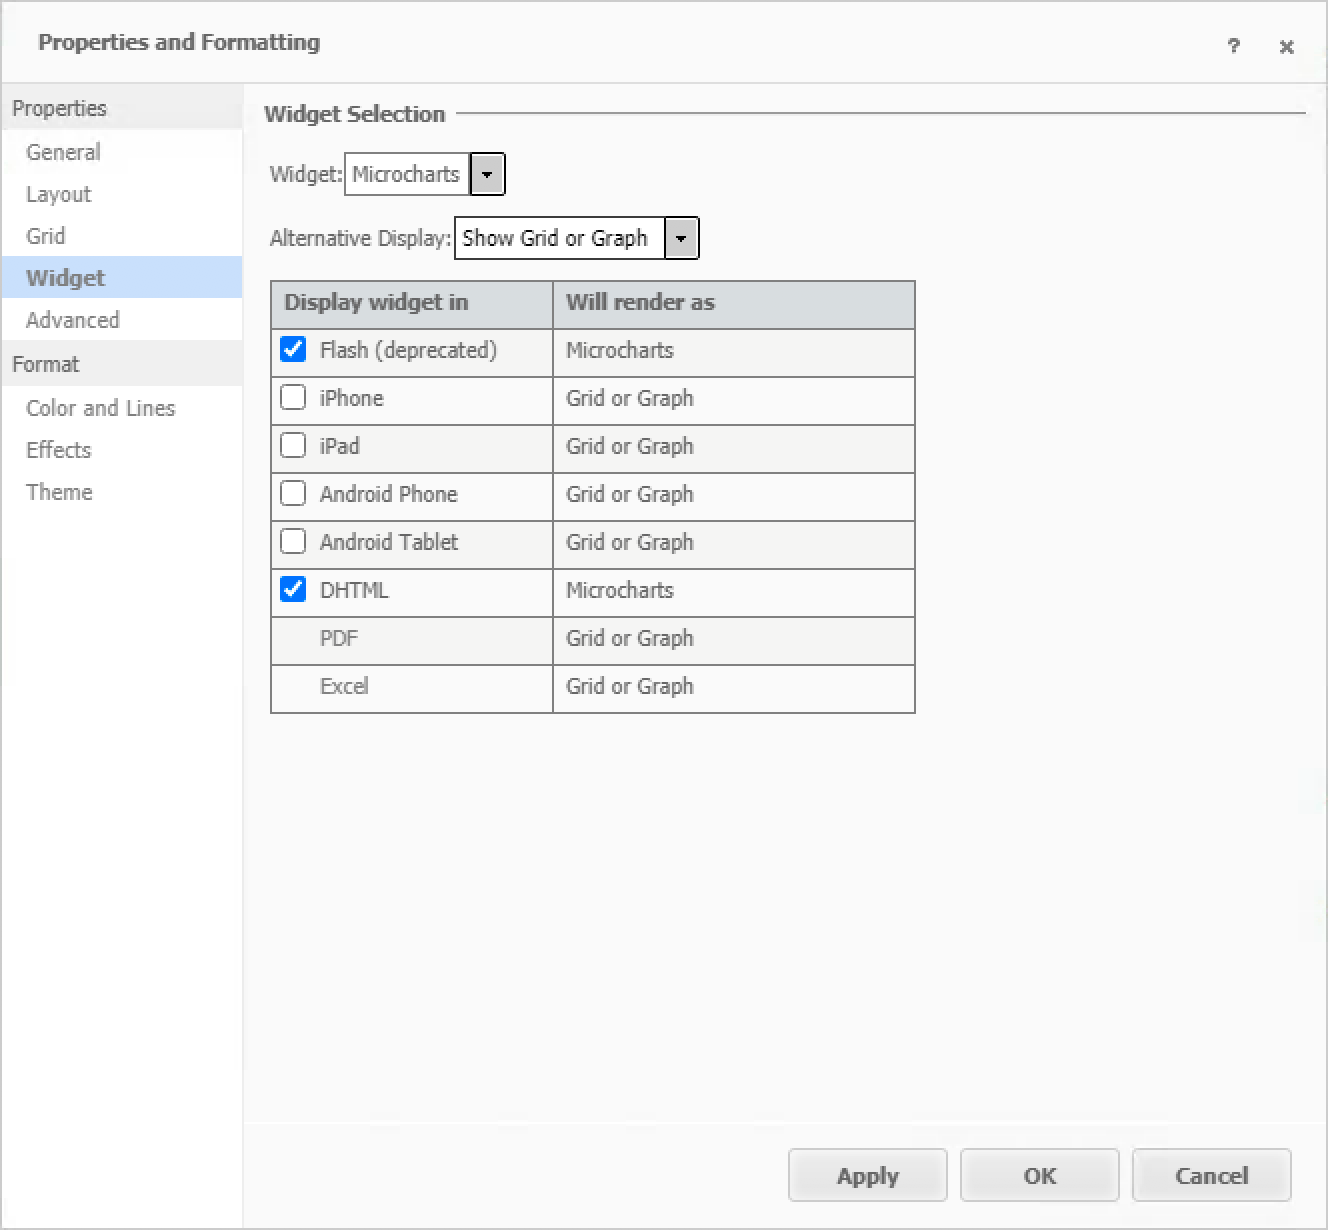Viewport: 1328px width, 1230px height.
Task: Enable widget display for Android Tablet
Action: (x=293, y=542)
